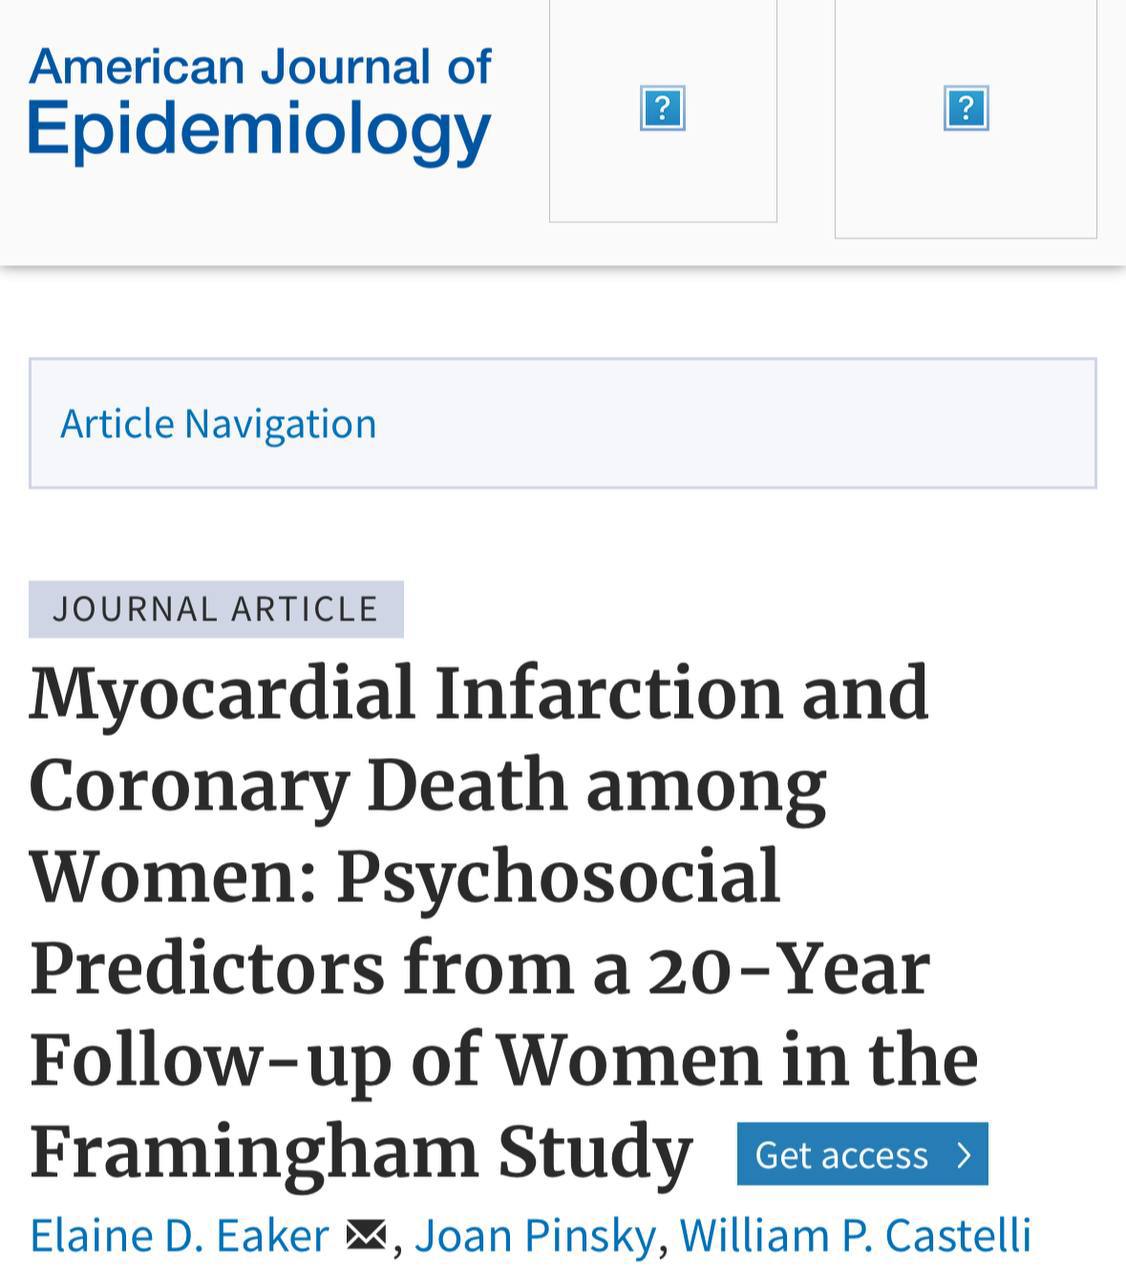This screenshot has width=1126, height=1280.
Task: Click "American Journal of" text in the header
Action: point(260,66)
